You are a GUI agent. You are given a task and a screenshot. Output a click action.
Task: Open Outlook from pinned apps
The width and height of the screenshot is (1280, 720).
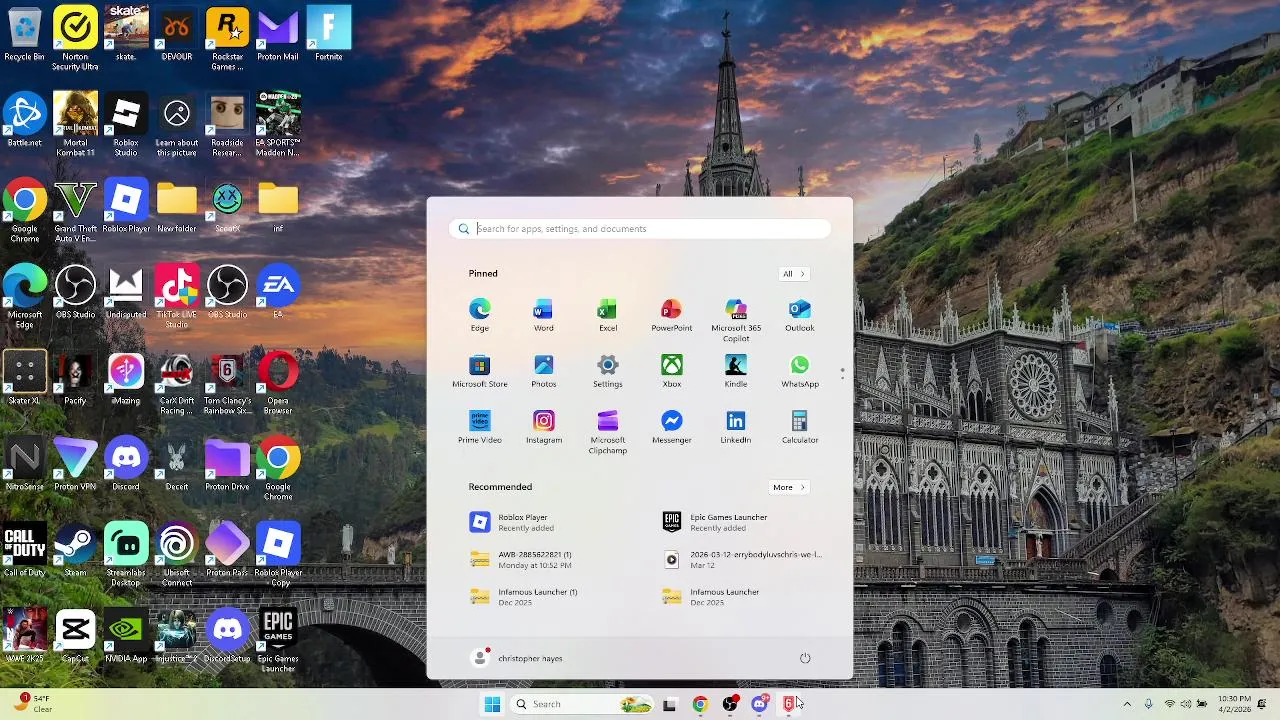[x=799, y=315]
